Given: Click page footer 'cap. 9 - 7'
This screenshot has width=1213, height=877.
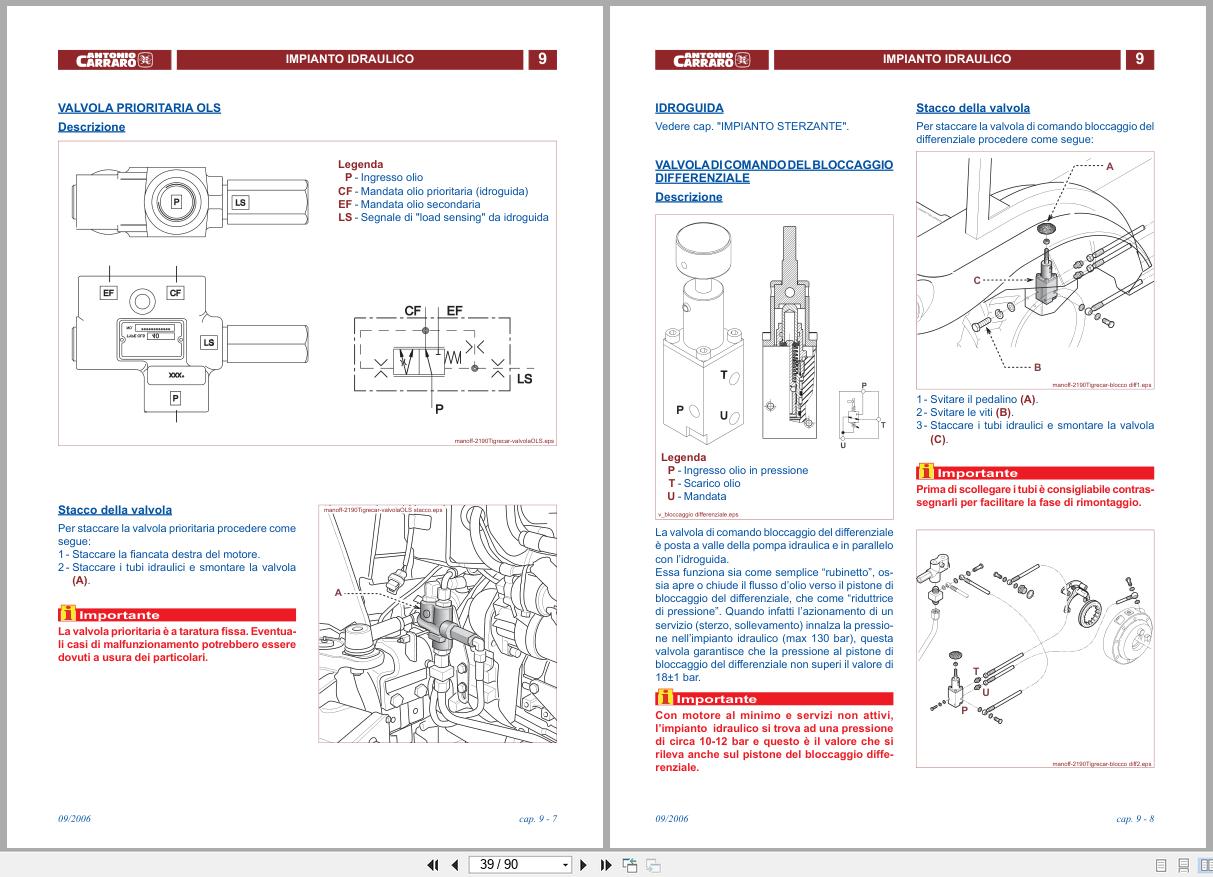Looking at the screenshot, I should pos(538,819).
